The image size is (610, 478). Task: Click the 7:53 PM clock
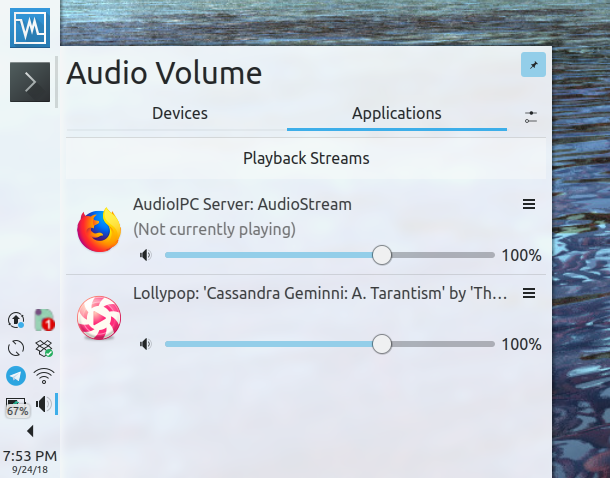point(30,456)
